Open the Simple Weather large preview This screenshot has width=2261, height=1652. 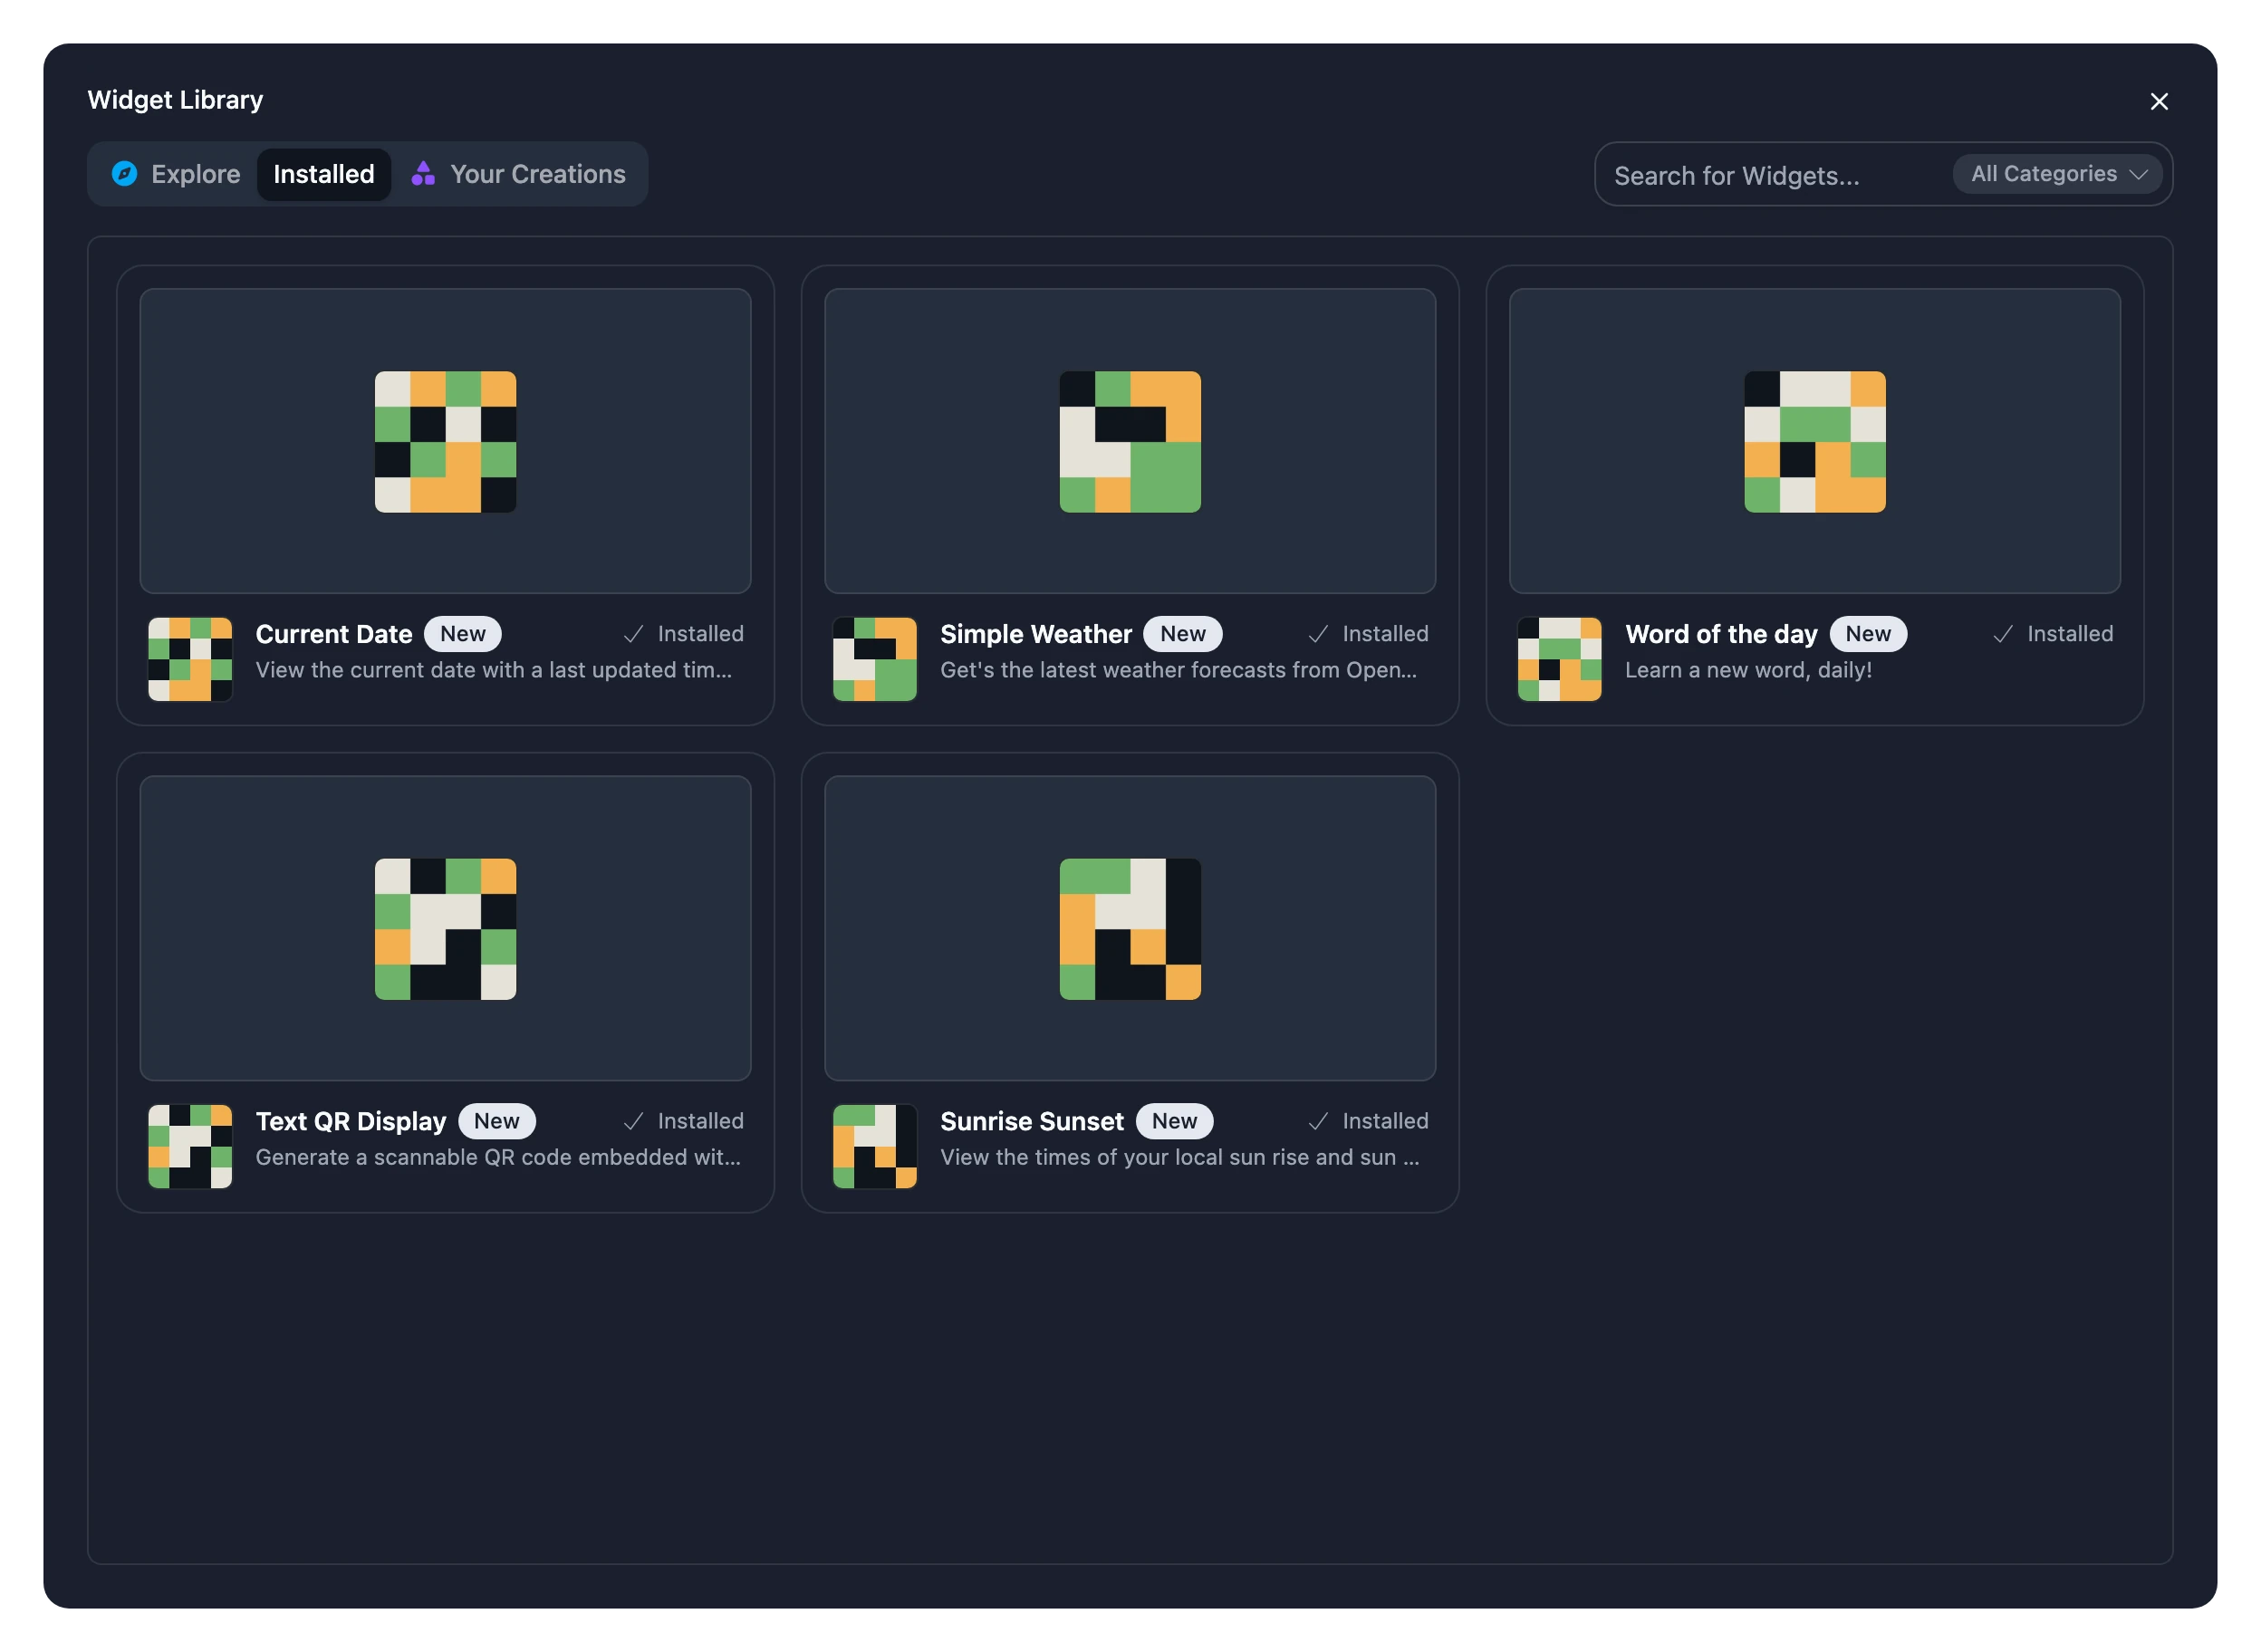(x=1130, y=441)
